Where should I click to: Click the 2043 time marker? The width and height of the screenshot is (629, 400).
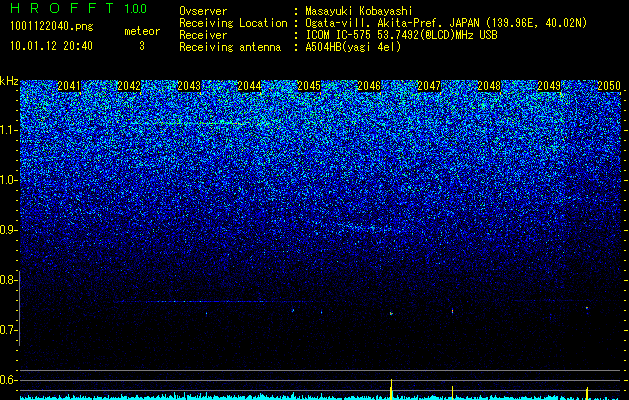pos(189,86)
